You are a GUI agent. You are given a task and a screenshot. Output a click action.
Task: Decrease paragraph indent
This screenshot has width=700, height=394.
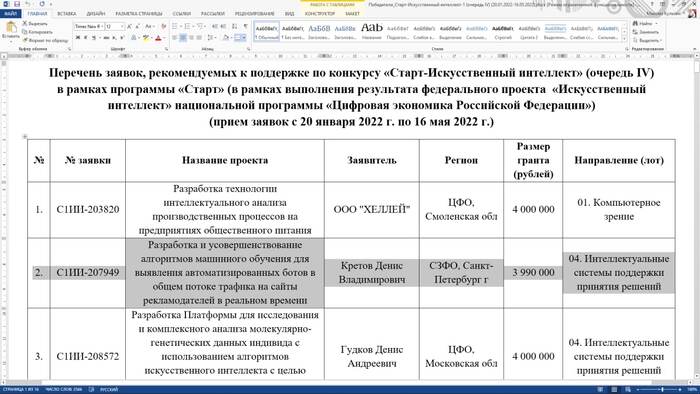coord(215,26)
